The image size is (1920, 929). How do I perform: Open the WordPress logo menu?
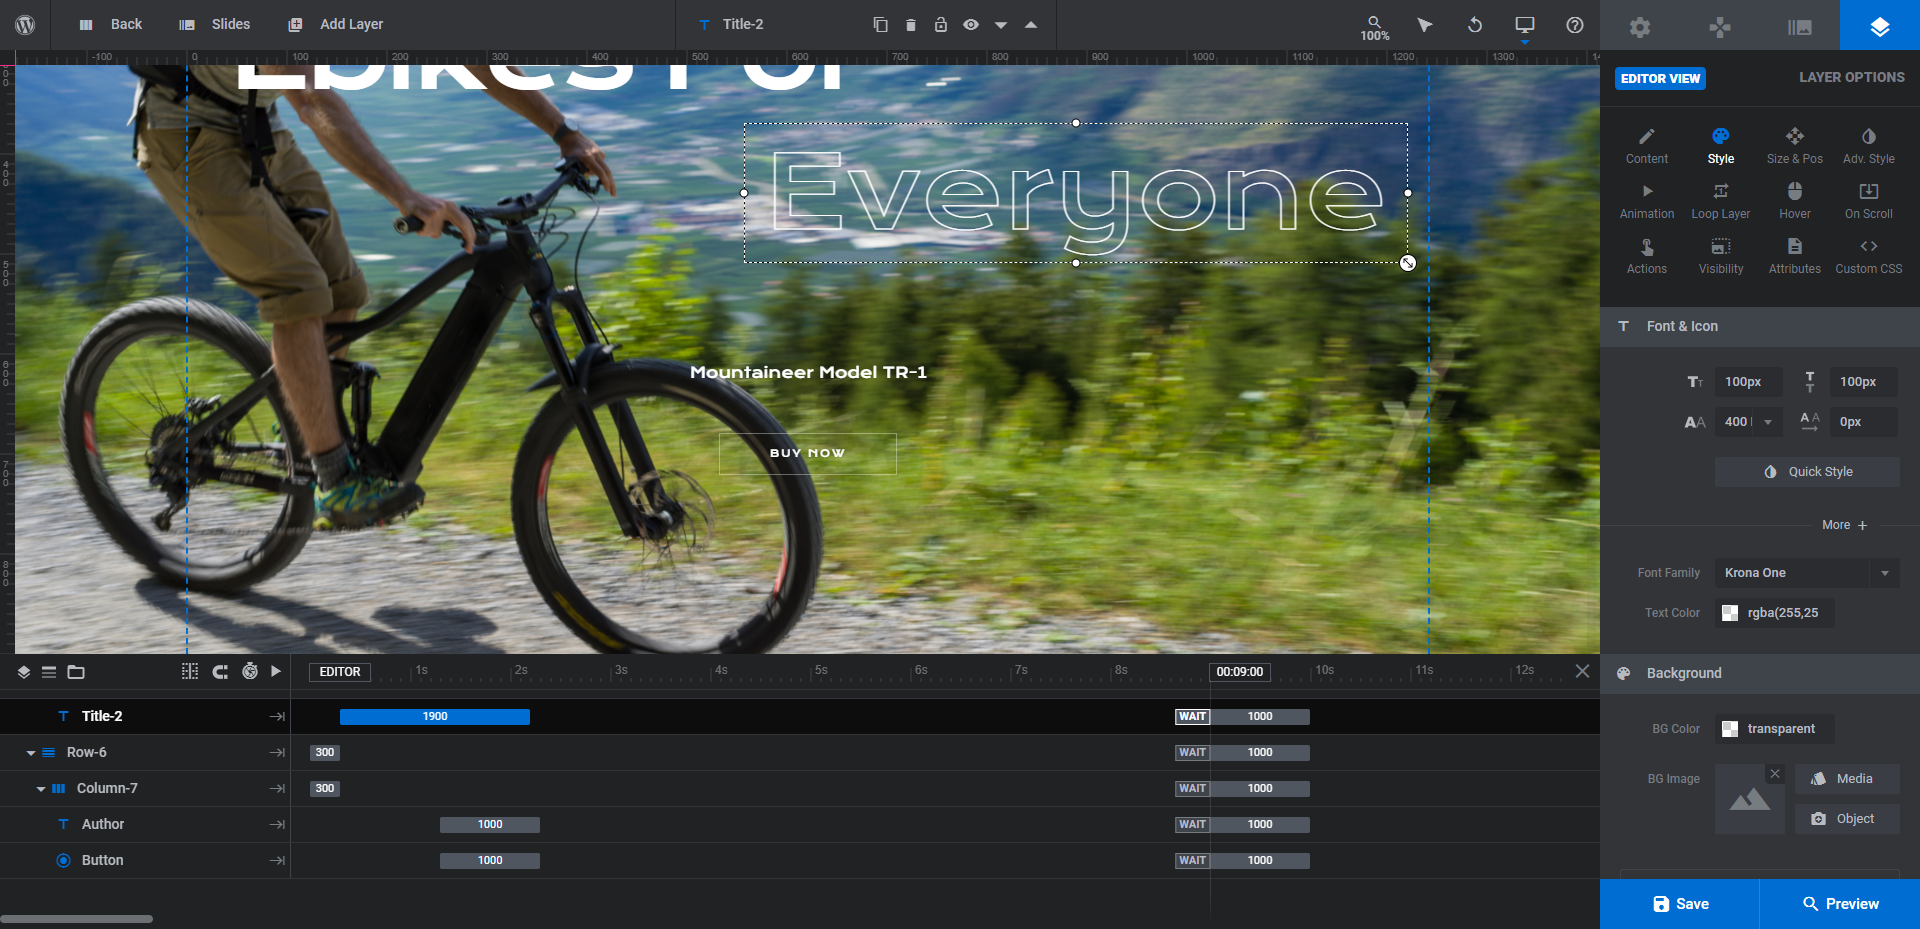click(x=25, y=24)
